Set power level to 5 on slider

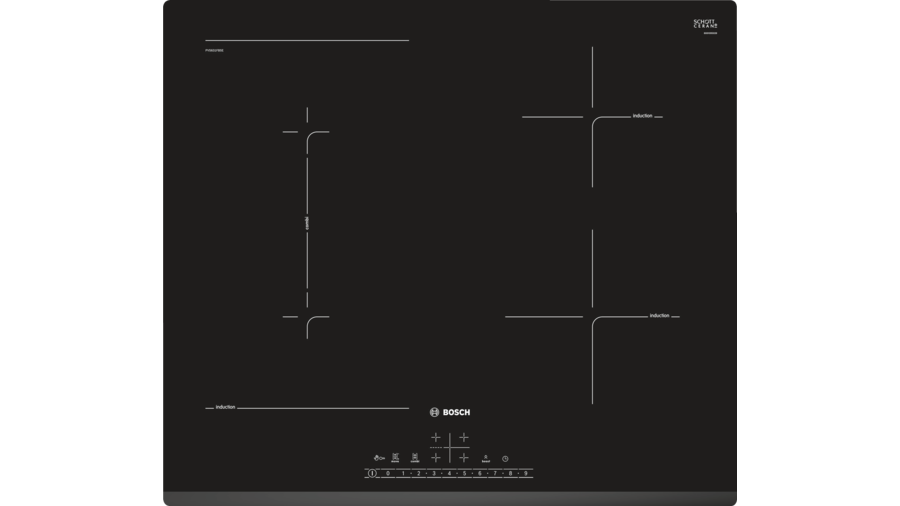464,473
